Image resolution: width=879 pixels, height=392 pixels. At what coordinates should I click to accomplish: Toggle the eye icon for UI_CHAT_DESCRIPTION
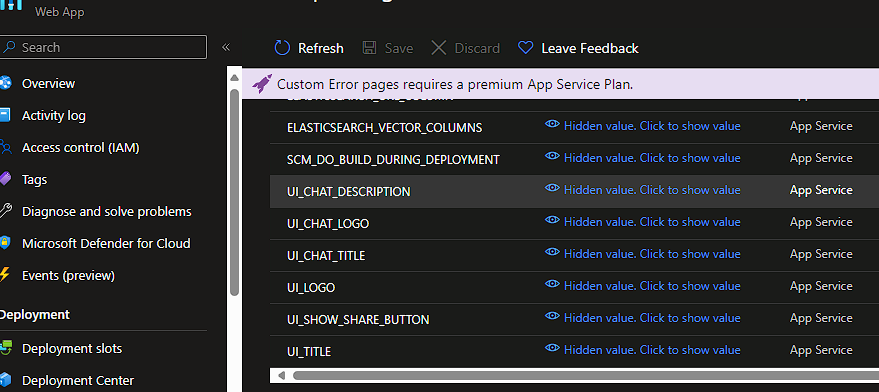[552, 189]
